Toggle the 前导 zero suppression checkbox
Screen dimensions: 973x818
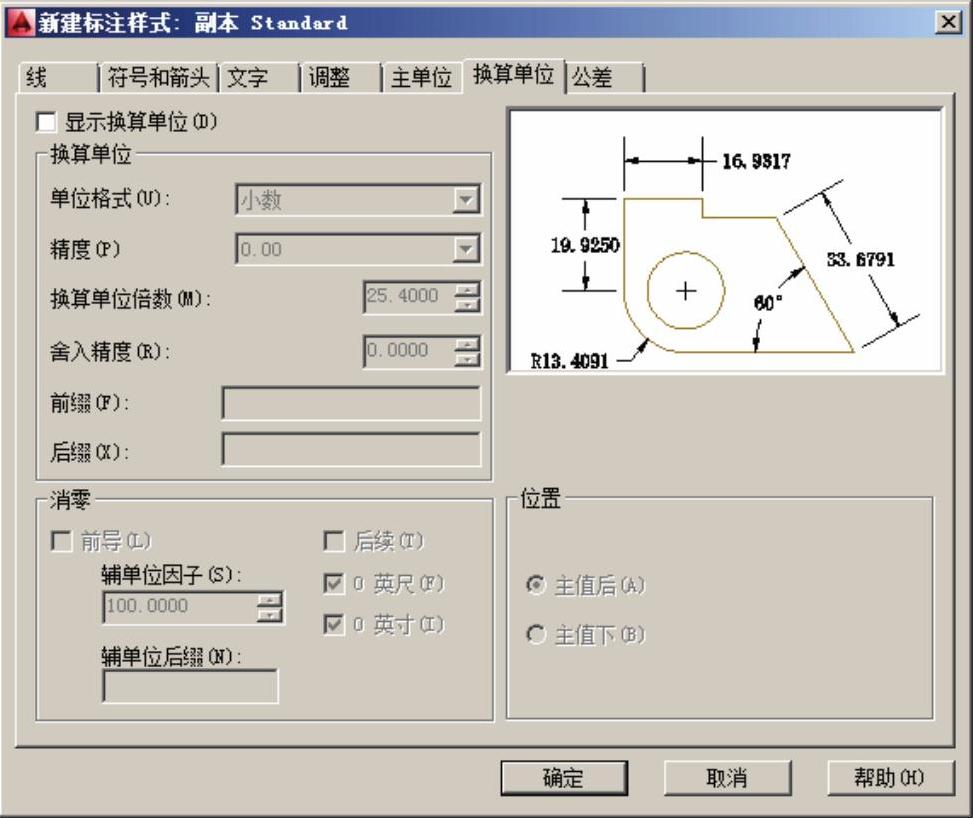[x=62, y=542]
